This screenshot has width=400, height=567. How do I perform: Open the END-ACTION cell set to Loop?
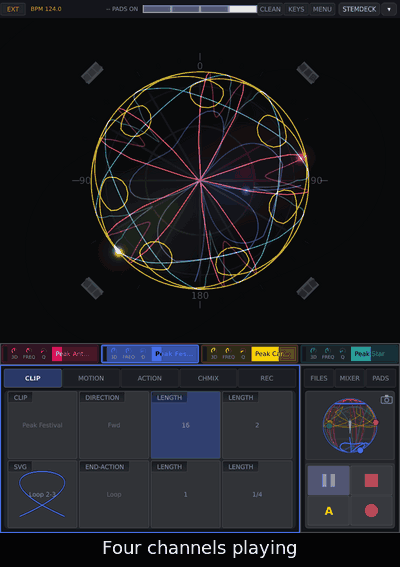click(114, 494)
